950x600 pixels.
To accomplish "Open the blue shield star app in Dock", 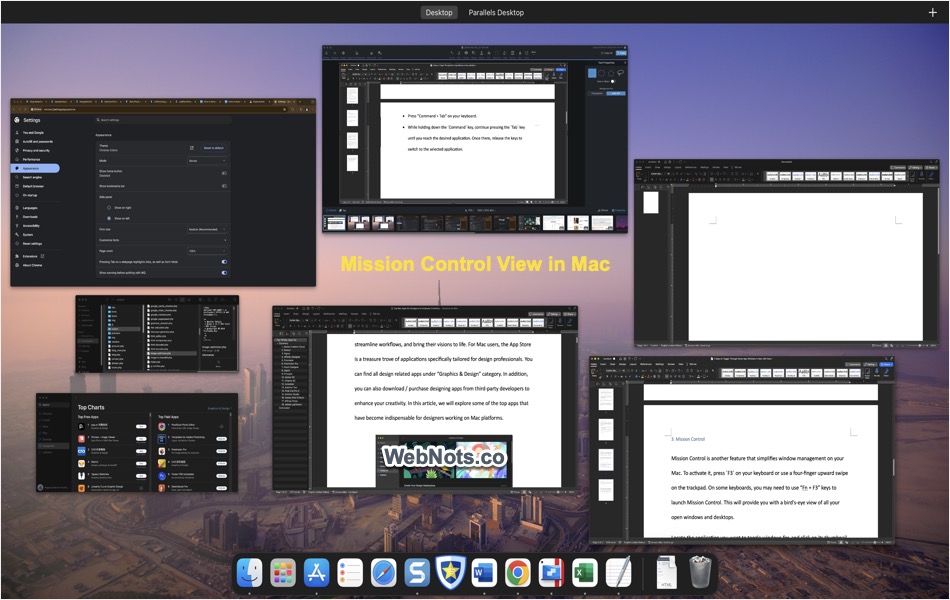I will tap(450, 573).
